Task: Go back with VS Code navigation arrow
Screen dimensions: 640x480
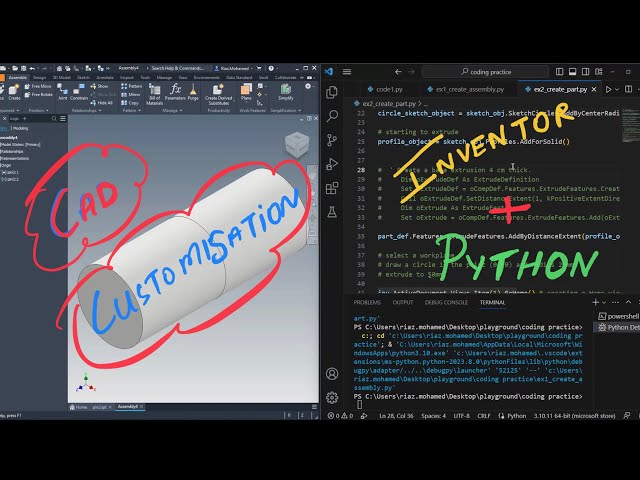Action: pyautogui.click(x=398, y=72)
